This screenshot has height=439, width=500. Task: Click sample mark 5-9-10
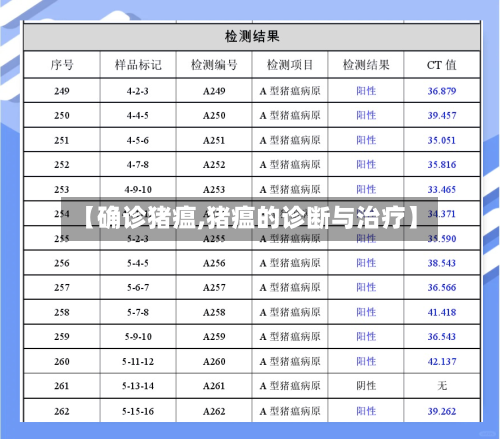click(x=138, y=337)
